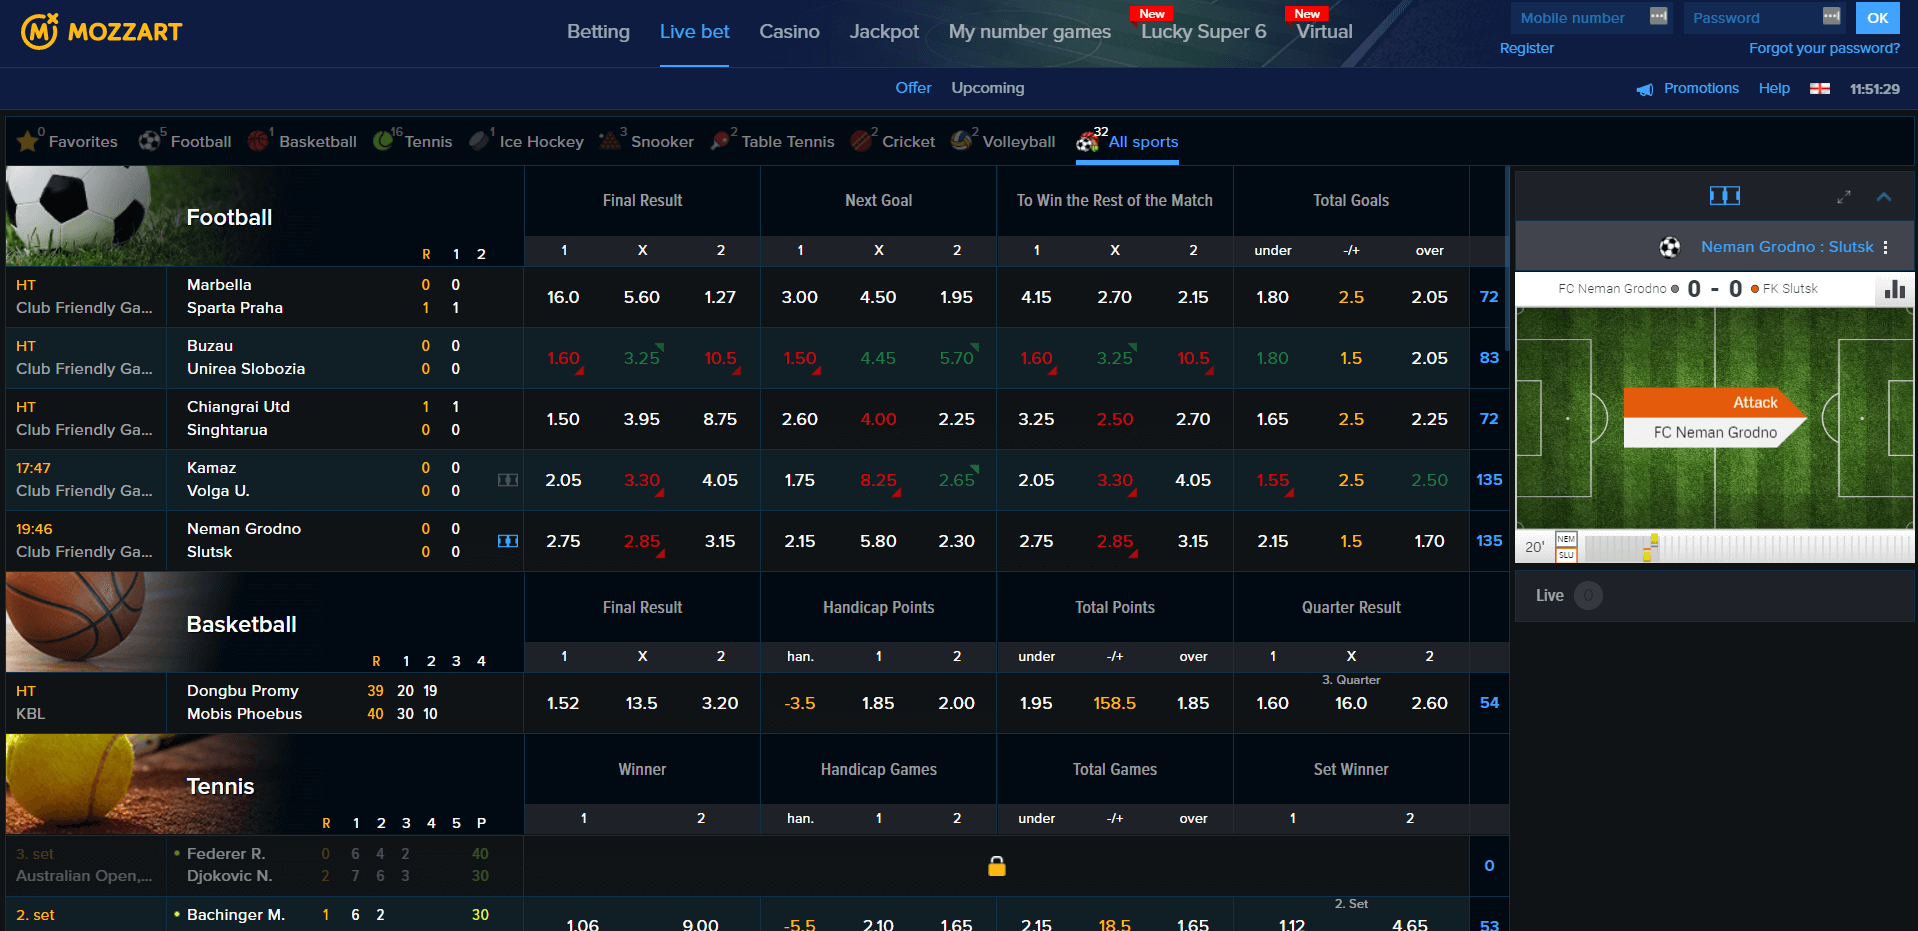Open Virtual games section
The image size is (1918, 931).
click(x=1324, y=32)
